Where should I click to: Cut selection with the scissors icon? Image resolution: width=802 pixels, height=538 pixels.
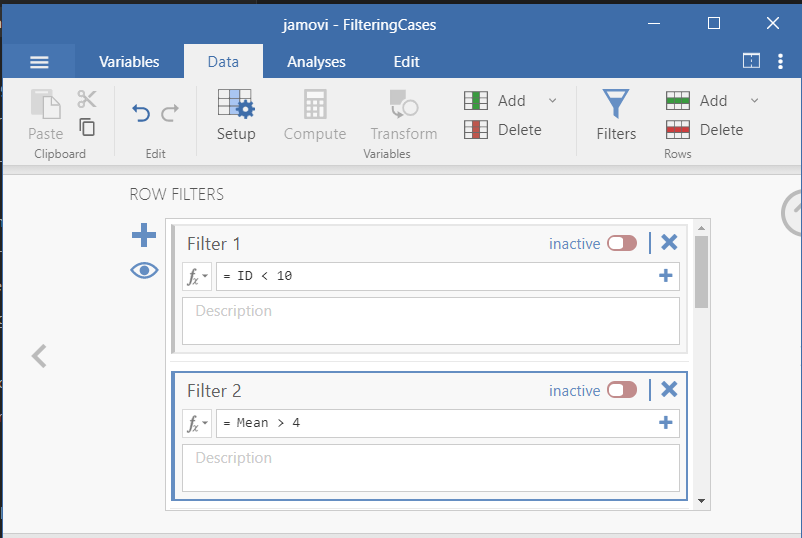coord(86,99)
